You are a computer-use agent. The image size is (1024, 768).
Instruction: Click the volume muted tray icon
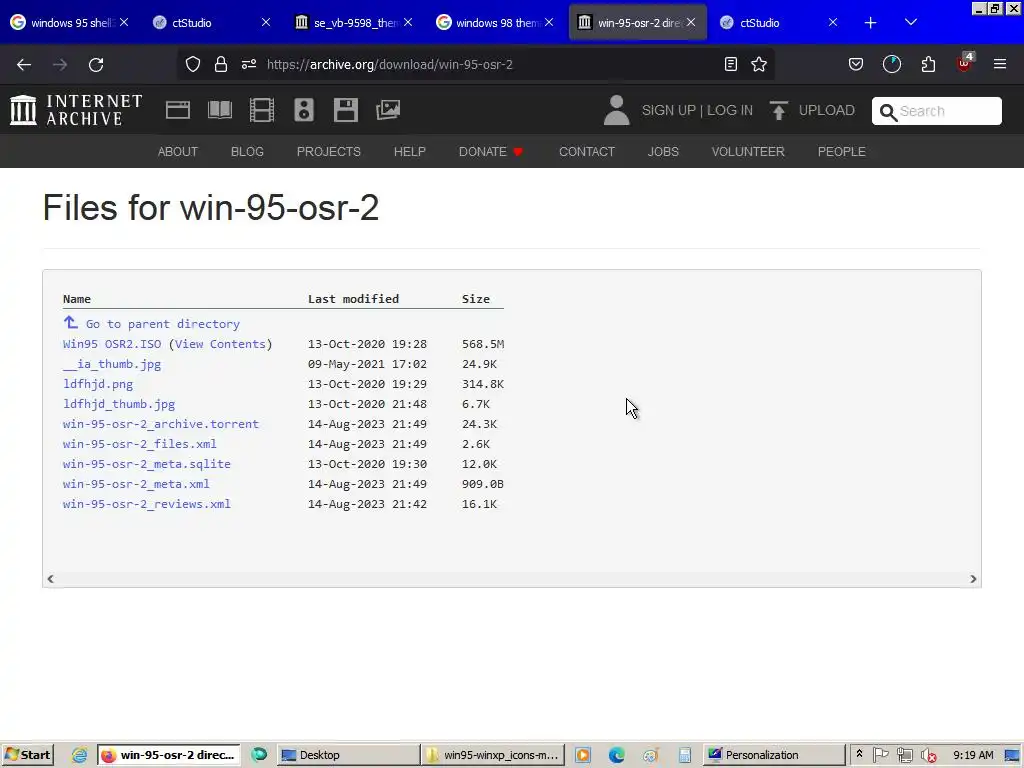pos(928,755)
